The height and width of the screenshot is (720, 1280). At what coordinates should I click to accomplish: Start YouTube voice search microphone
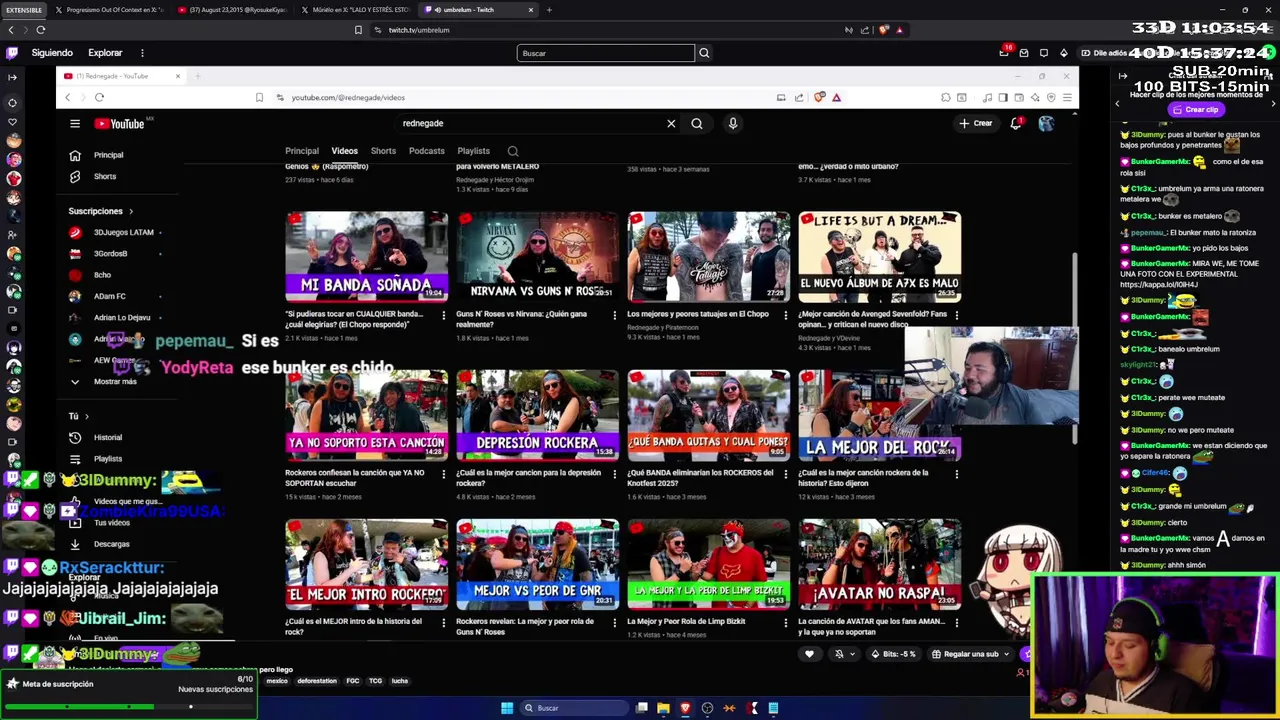point(732,123)
